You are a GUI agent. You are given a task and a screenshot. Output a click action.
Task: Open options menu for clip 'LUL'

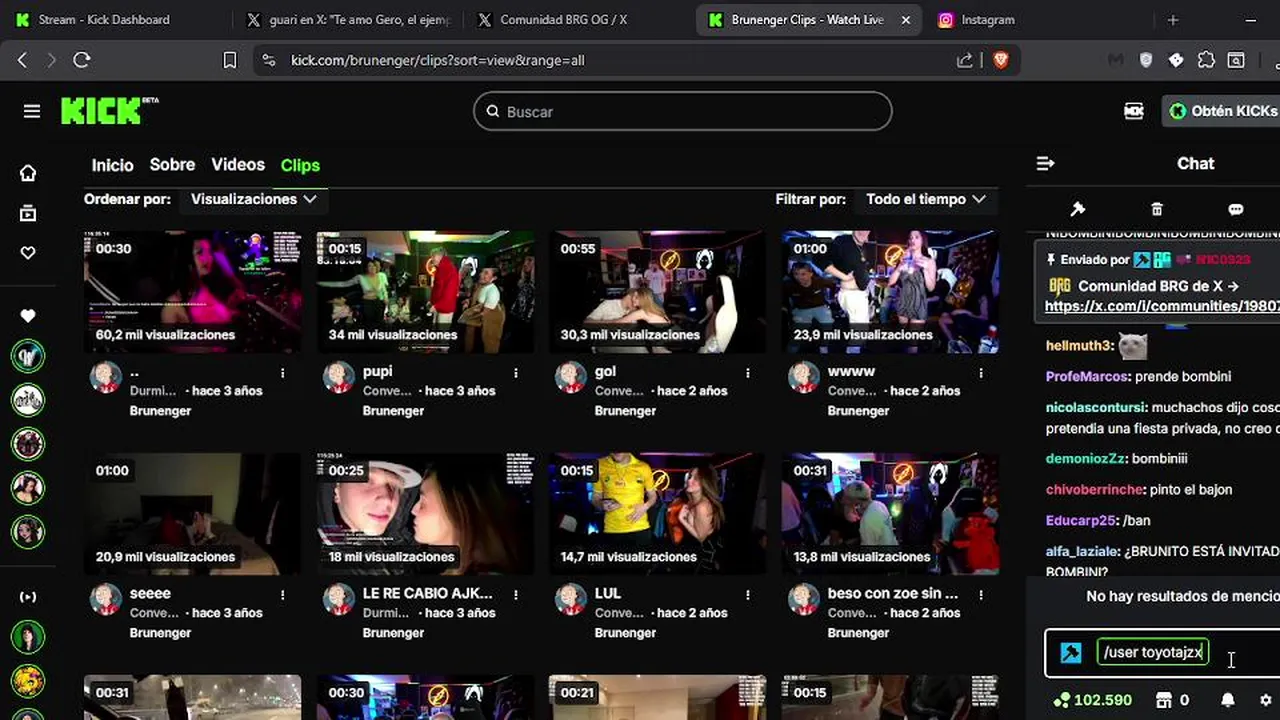(x=748, y=594)
